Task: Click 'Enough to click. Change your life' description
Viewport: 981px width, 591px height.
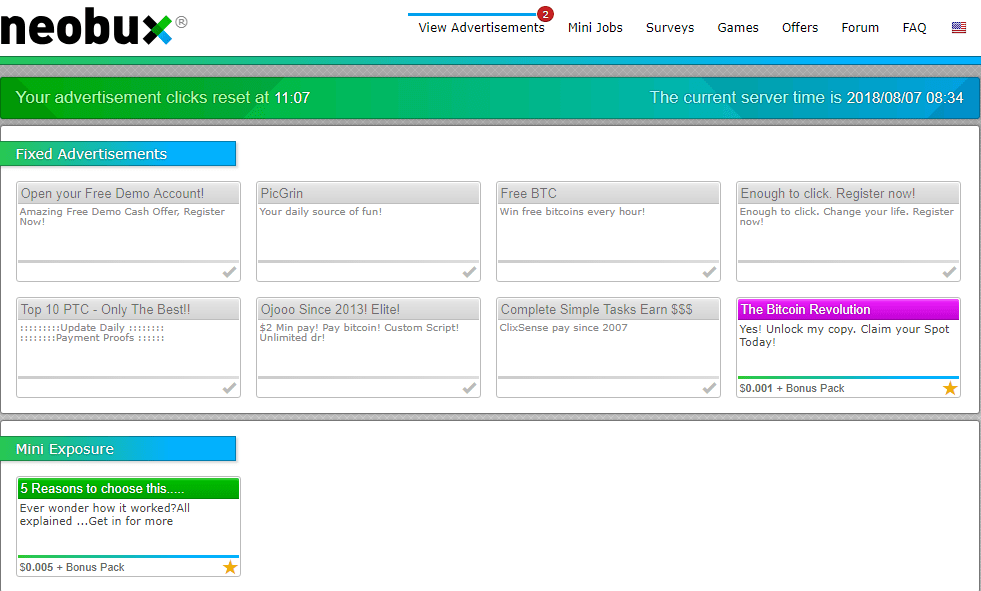Action: click(846, 216)
